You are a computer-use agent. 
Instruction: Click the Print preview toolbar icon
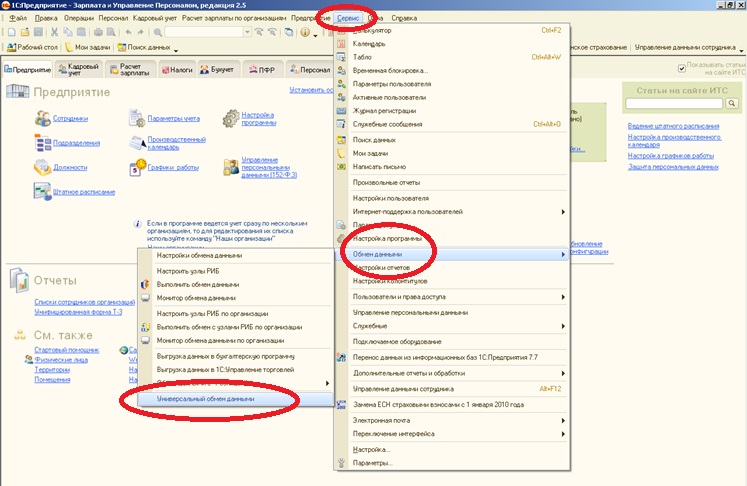click(x=111, y=32)
